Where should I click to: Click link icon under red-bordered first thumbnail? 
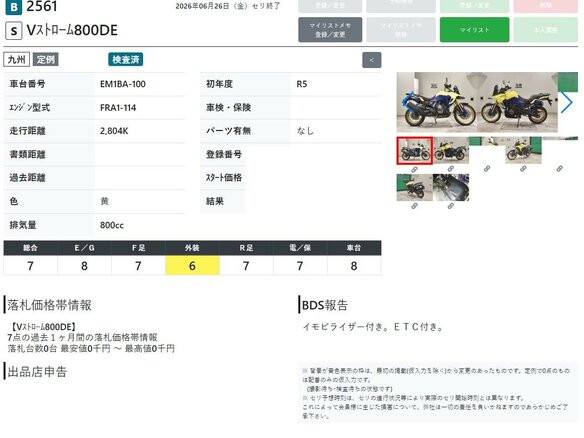coord(414,169)
